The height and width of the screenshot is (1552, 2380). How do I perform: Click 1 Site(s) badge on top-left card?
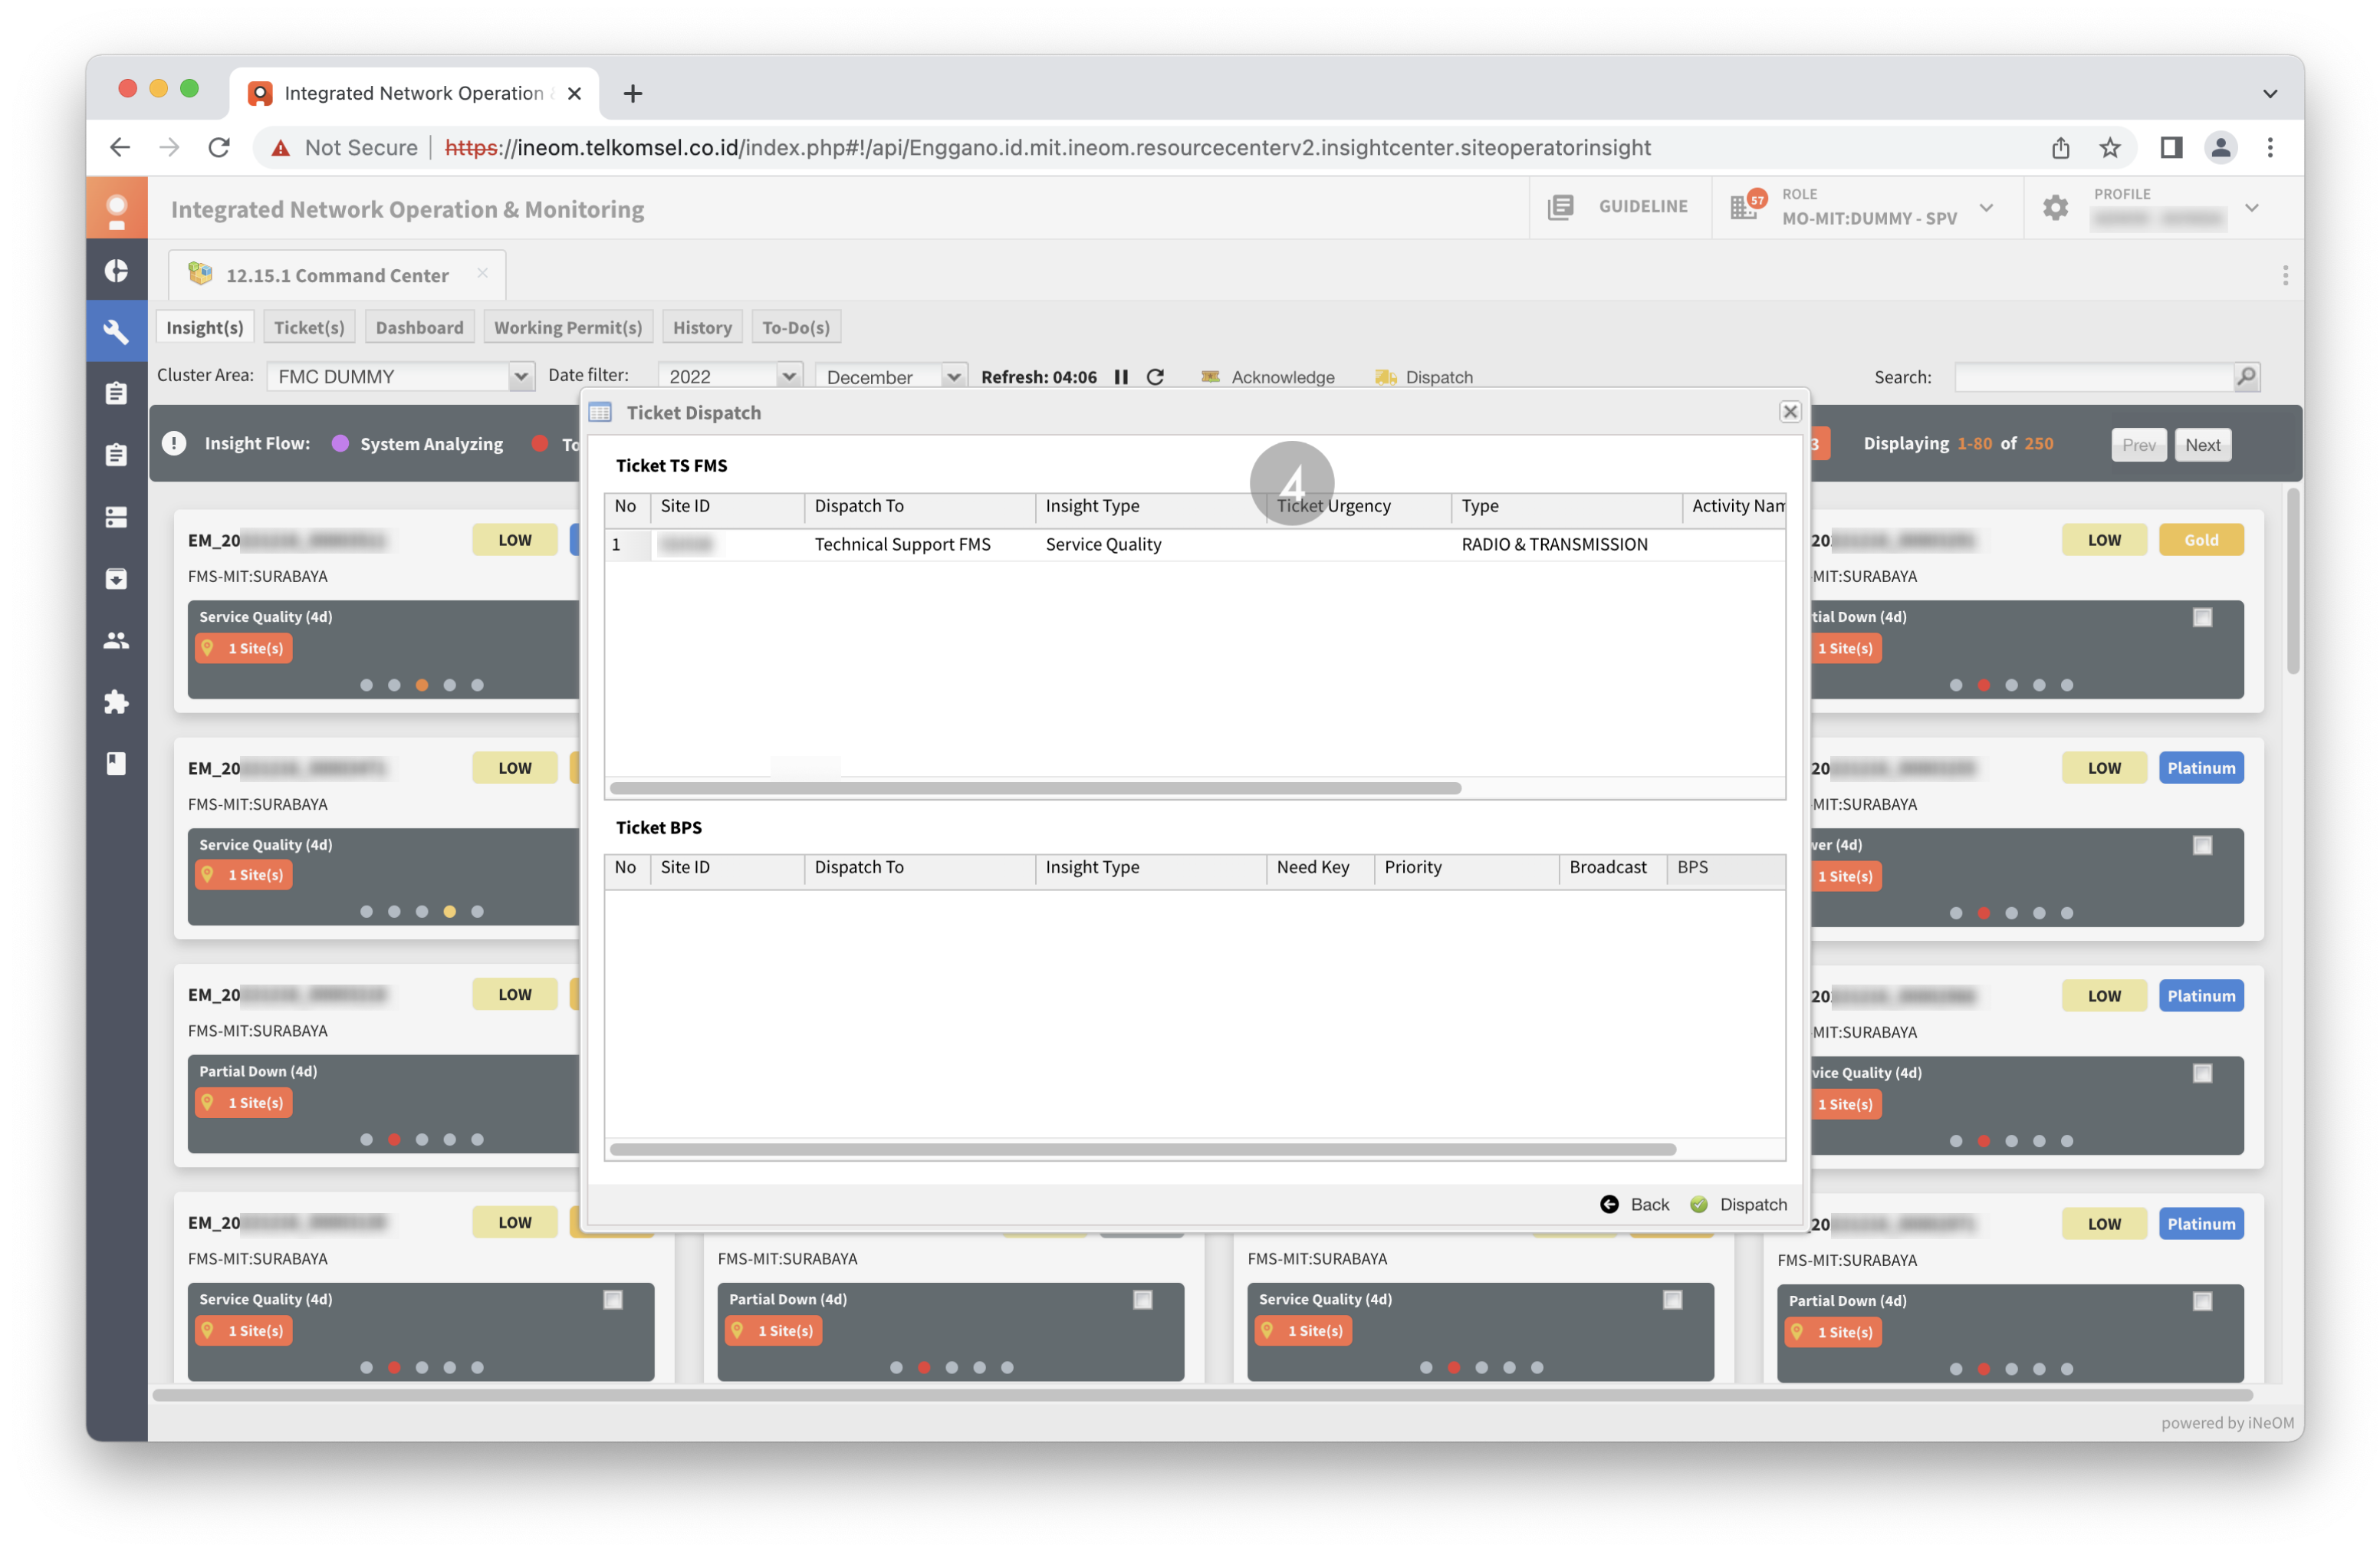click(244, 648)
